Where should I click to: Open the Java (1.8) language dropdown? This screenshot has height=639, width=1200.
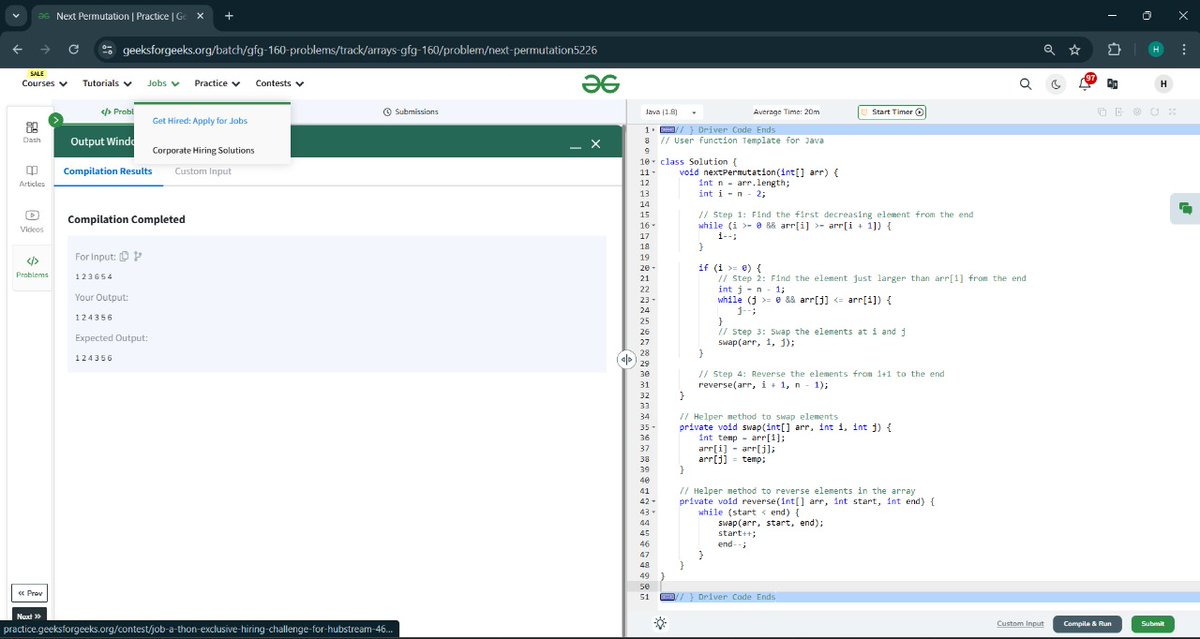tap(670, 112)
